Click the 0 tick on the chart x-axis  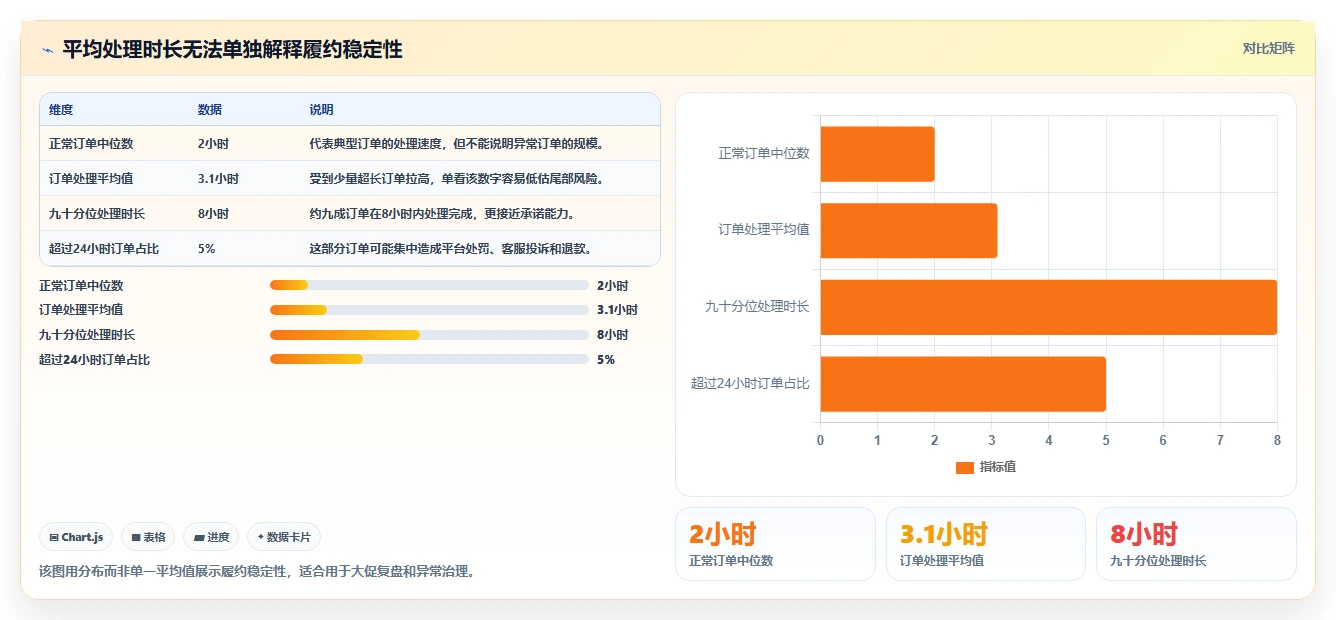[821, 440]
